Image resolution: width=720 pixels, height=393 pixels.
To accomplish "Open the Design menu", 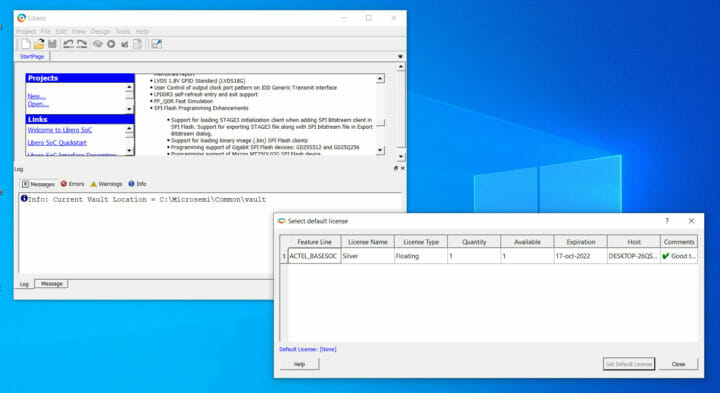I will (100, 31).
